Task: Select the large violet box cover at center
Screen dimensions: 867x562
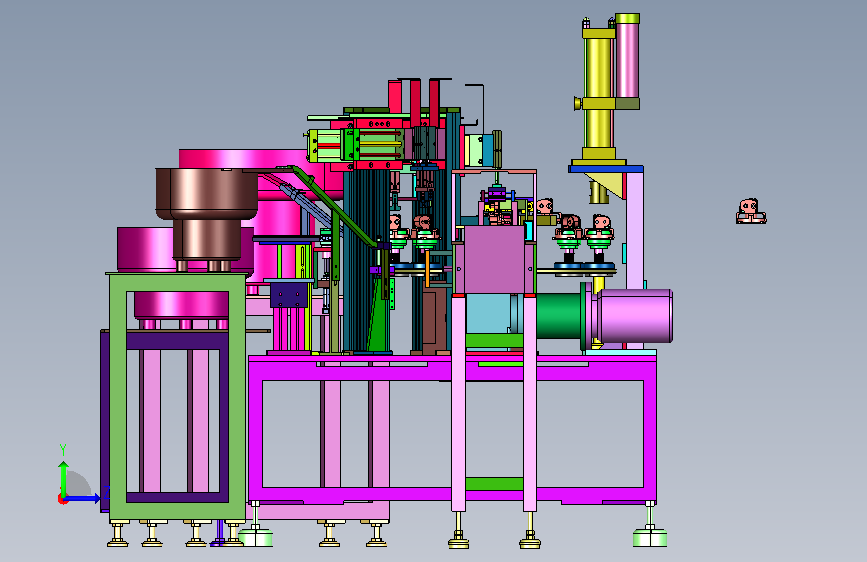Action: (x=494, y=259)
